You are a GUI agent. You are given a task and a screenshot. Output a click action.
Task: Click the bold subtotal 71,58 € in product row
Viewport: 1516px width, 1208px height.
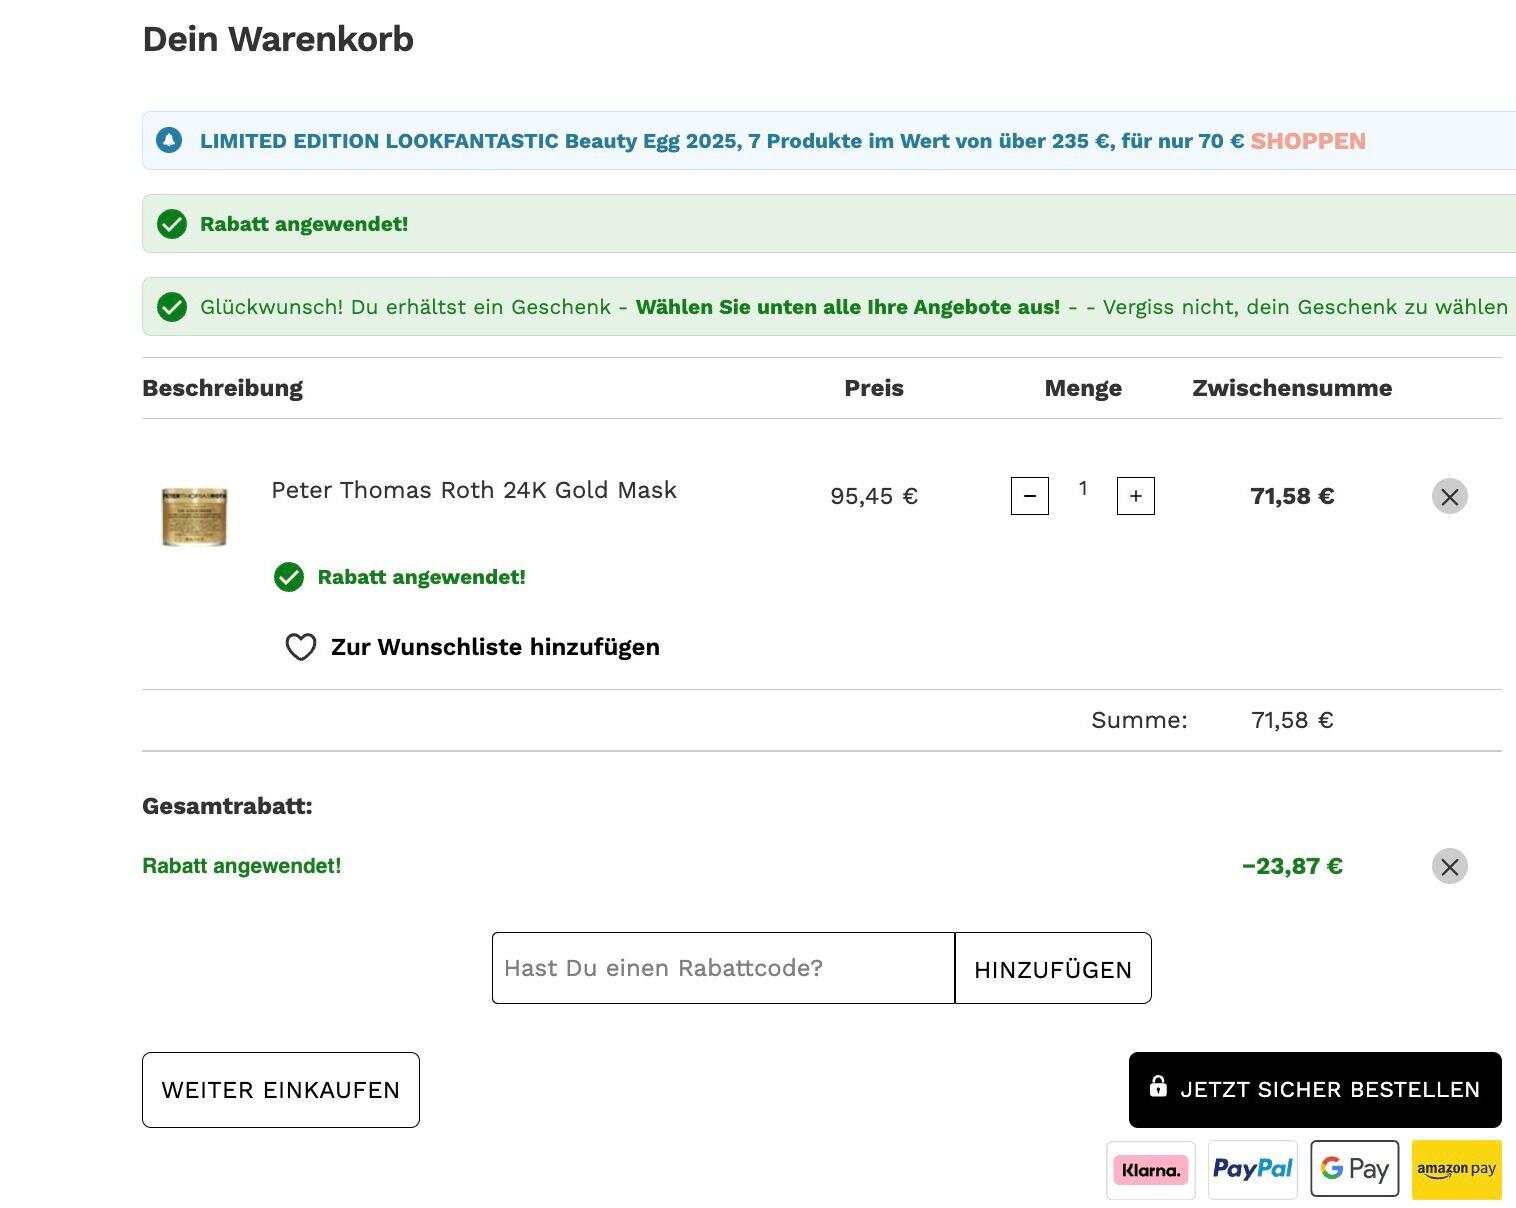point(1292,496)
